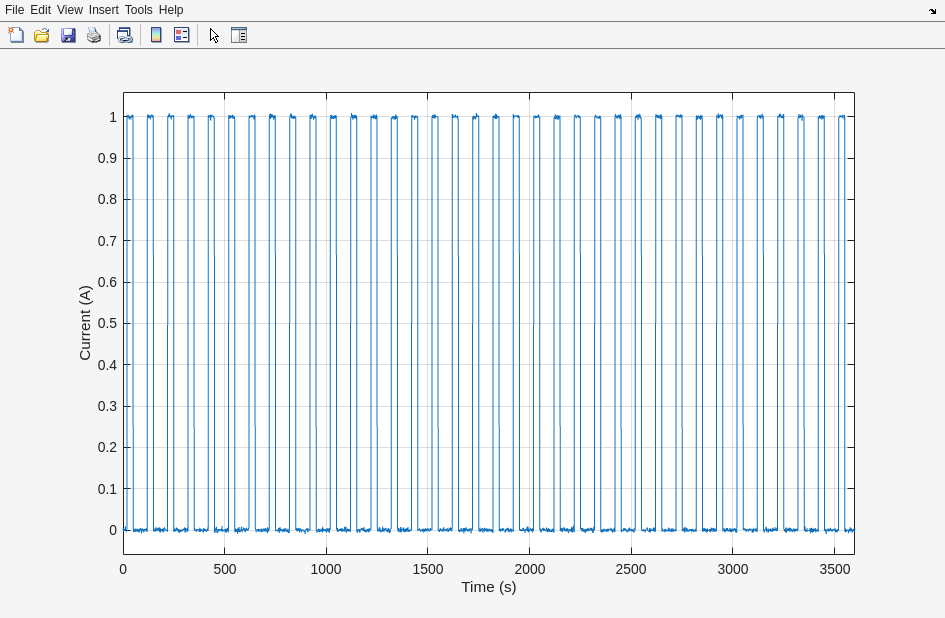The width and height of the screenshot is (945, 618).
Task: Open a file with the folder icon
Action: click(42, 35)
